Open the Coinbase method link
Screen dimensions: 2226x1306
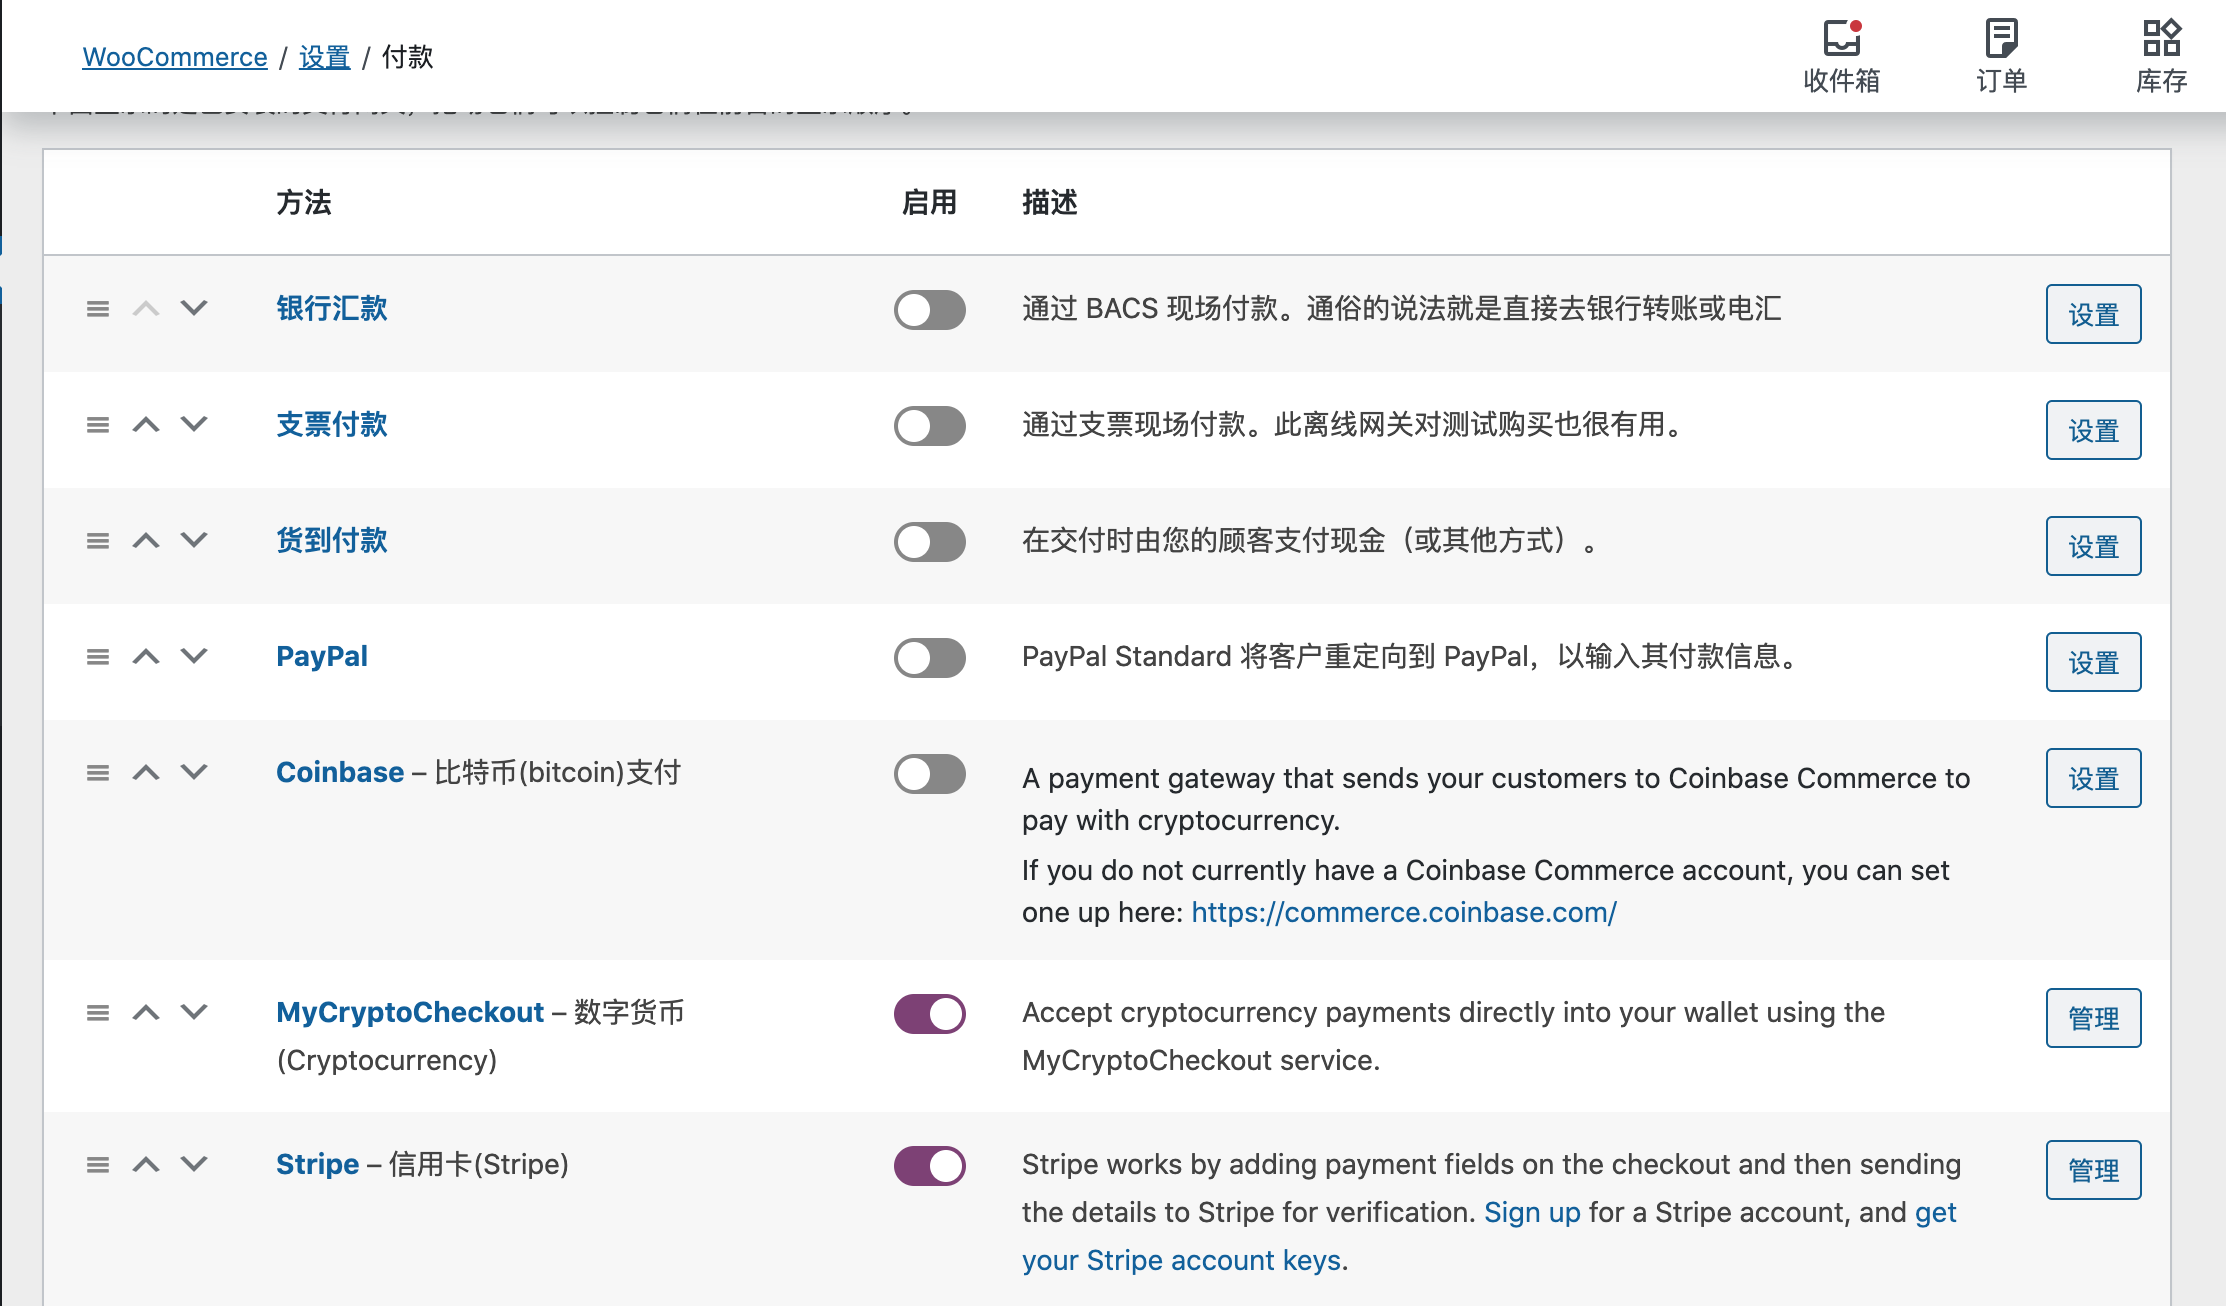(340, 772)
